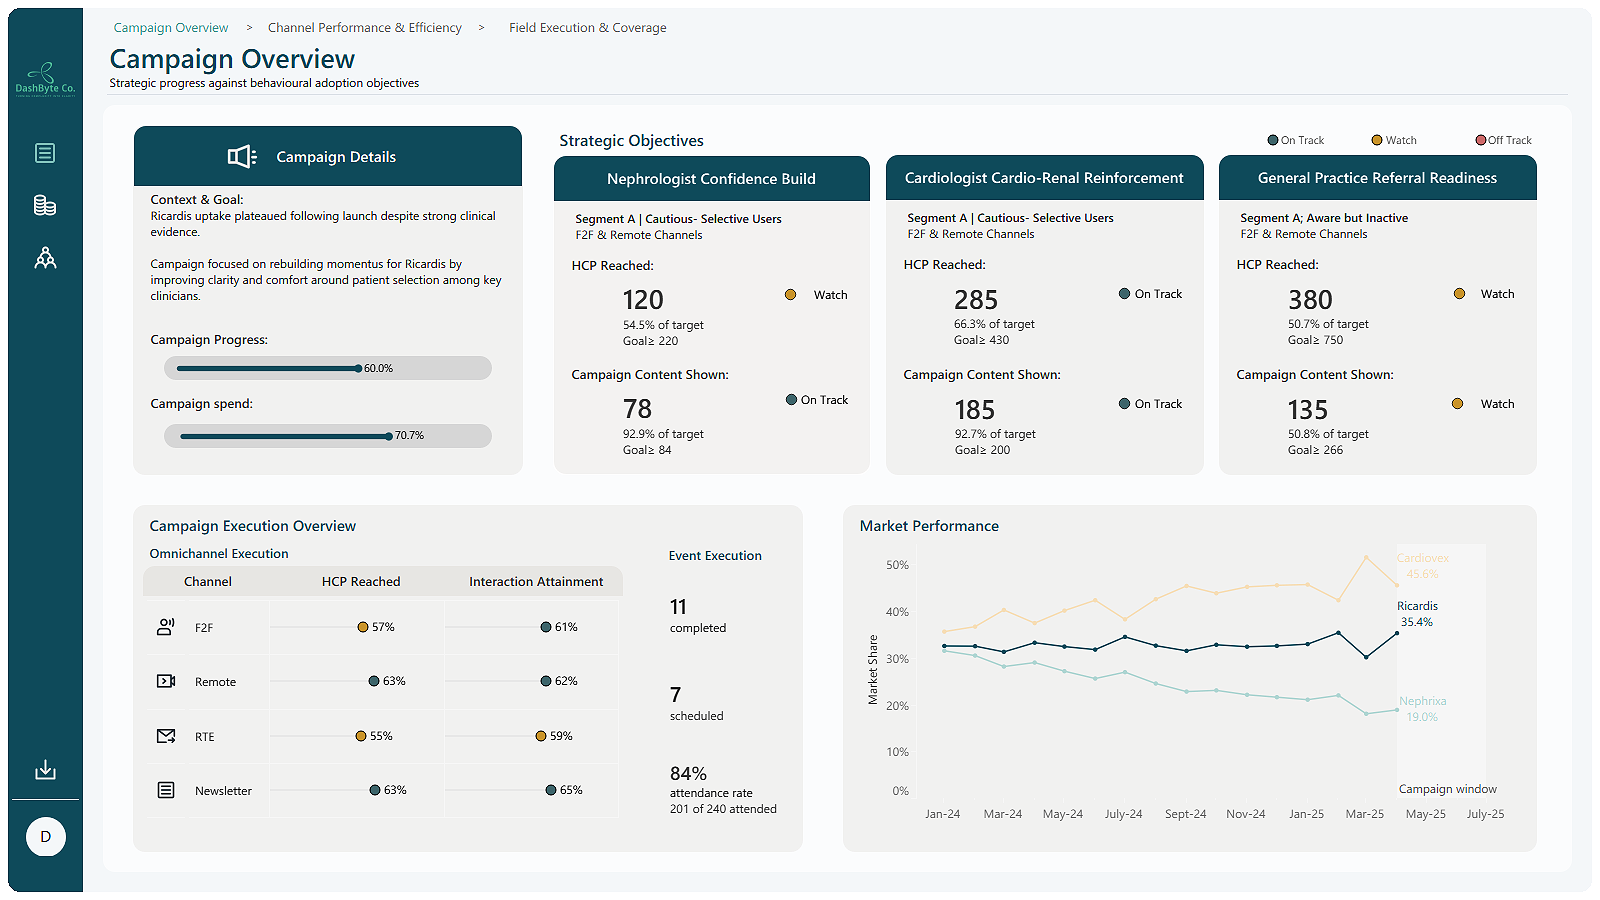
Task: Open Field Execution & Coverage page
Action: 588,28
